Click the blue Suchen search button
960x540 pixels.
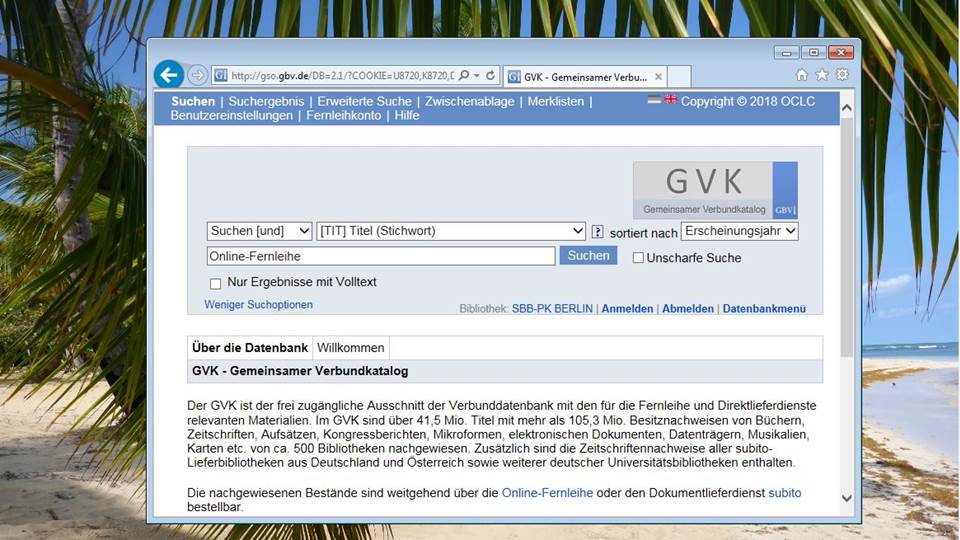tap(588, 256)
